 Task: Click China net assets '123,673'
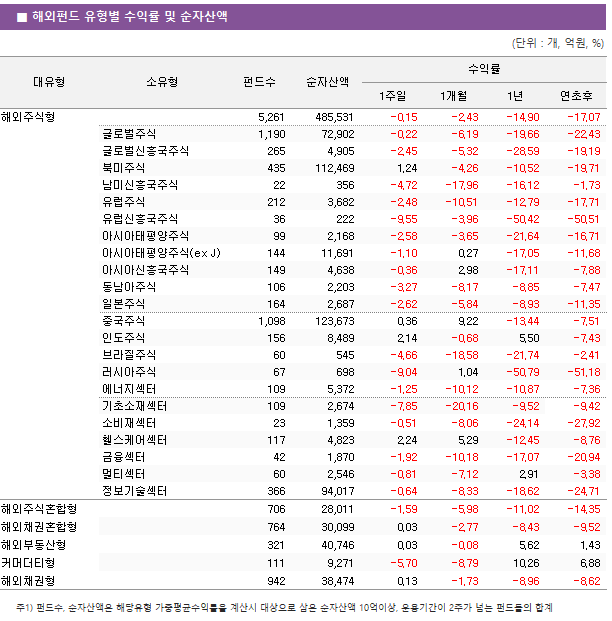(335, 321)
